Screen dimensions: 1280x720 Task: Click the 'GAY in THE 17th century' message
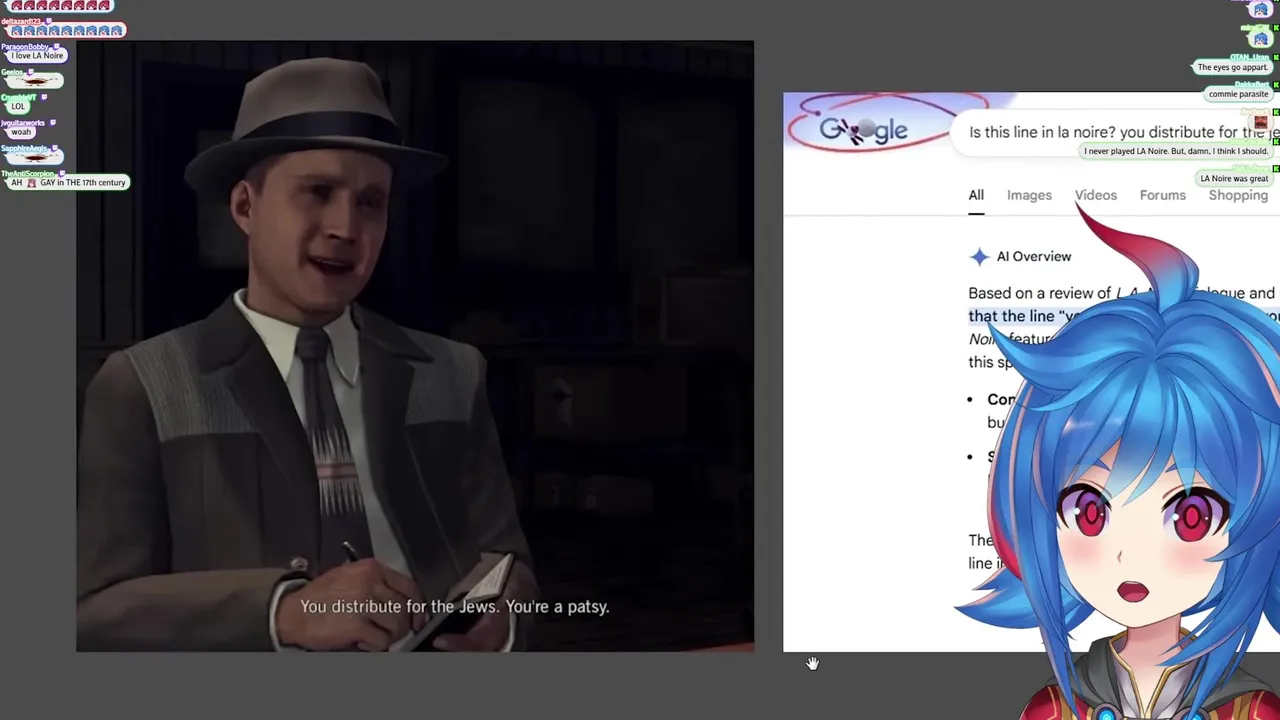coord(68,183)
